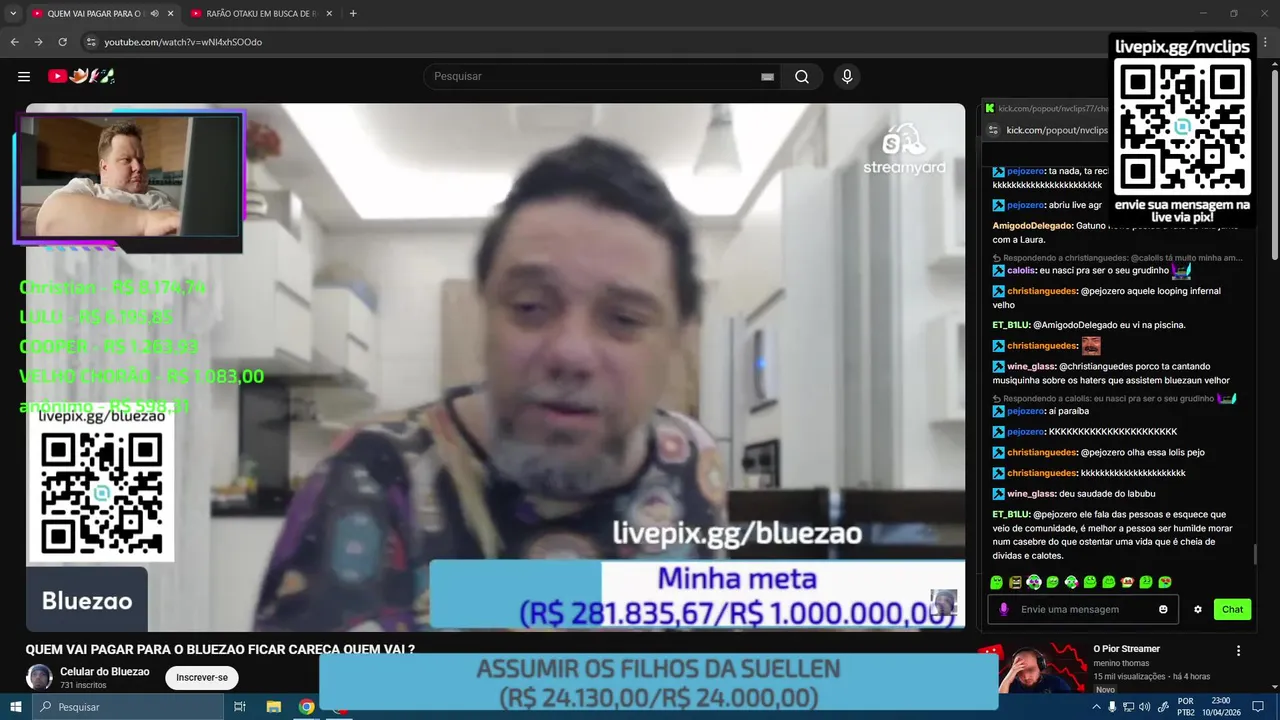Open the on-screen keyboard icon in search box
Screen dimensions: 1280x720
[767, 77]
